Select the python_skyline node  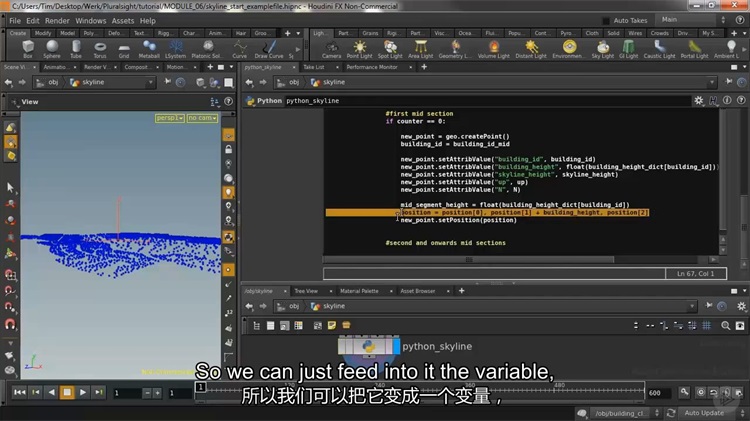[x=368, y=346]
